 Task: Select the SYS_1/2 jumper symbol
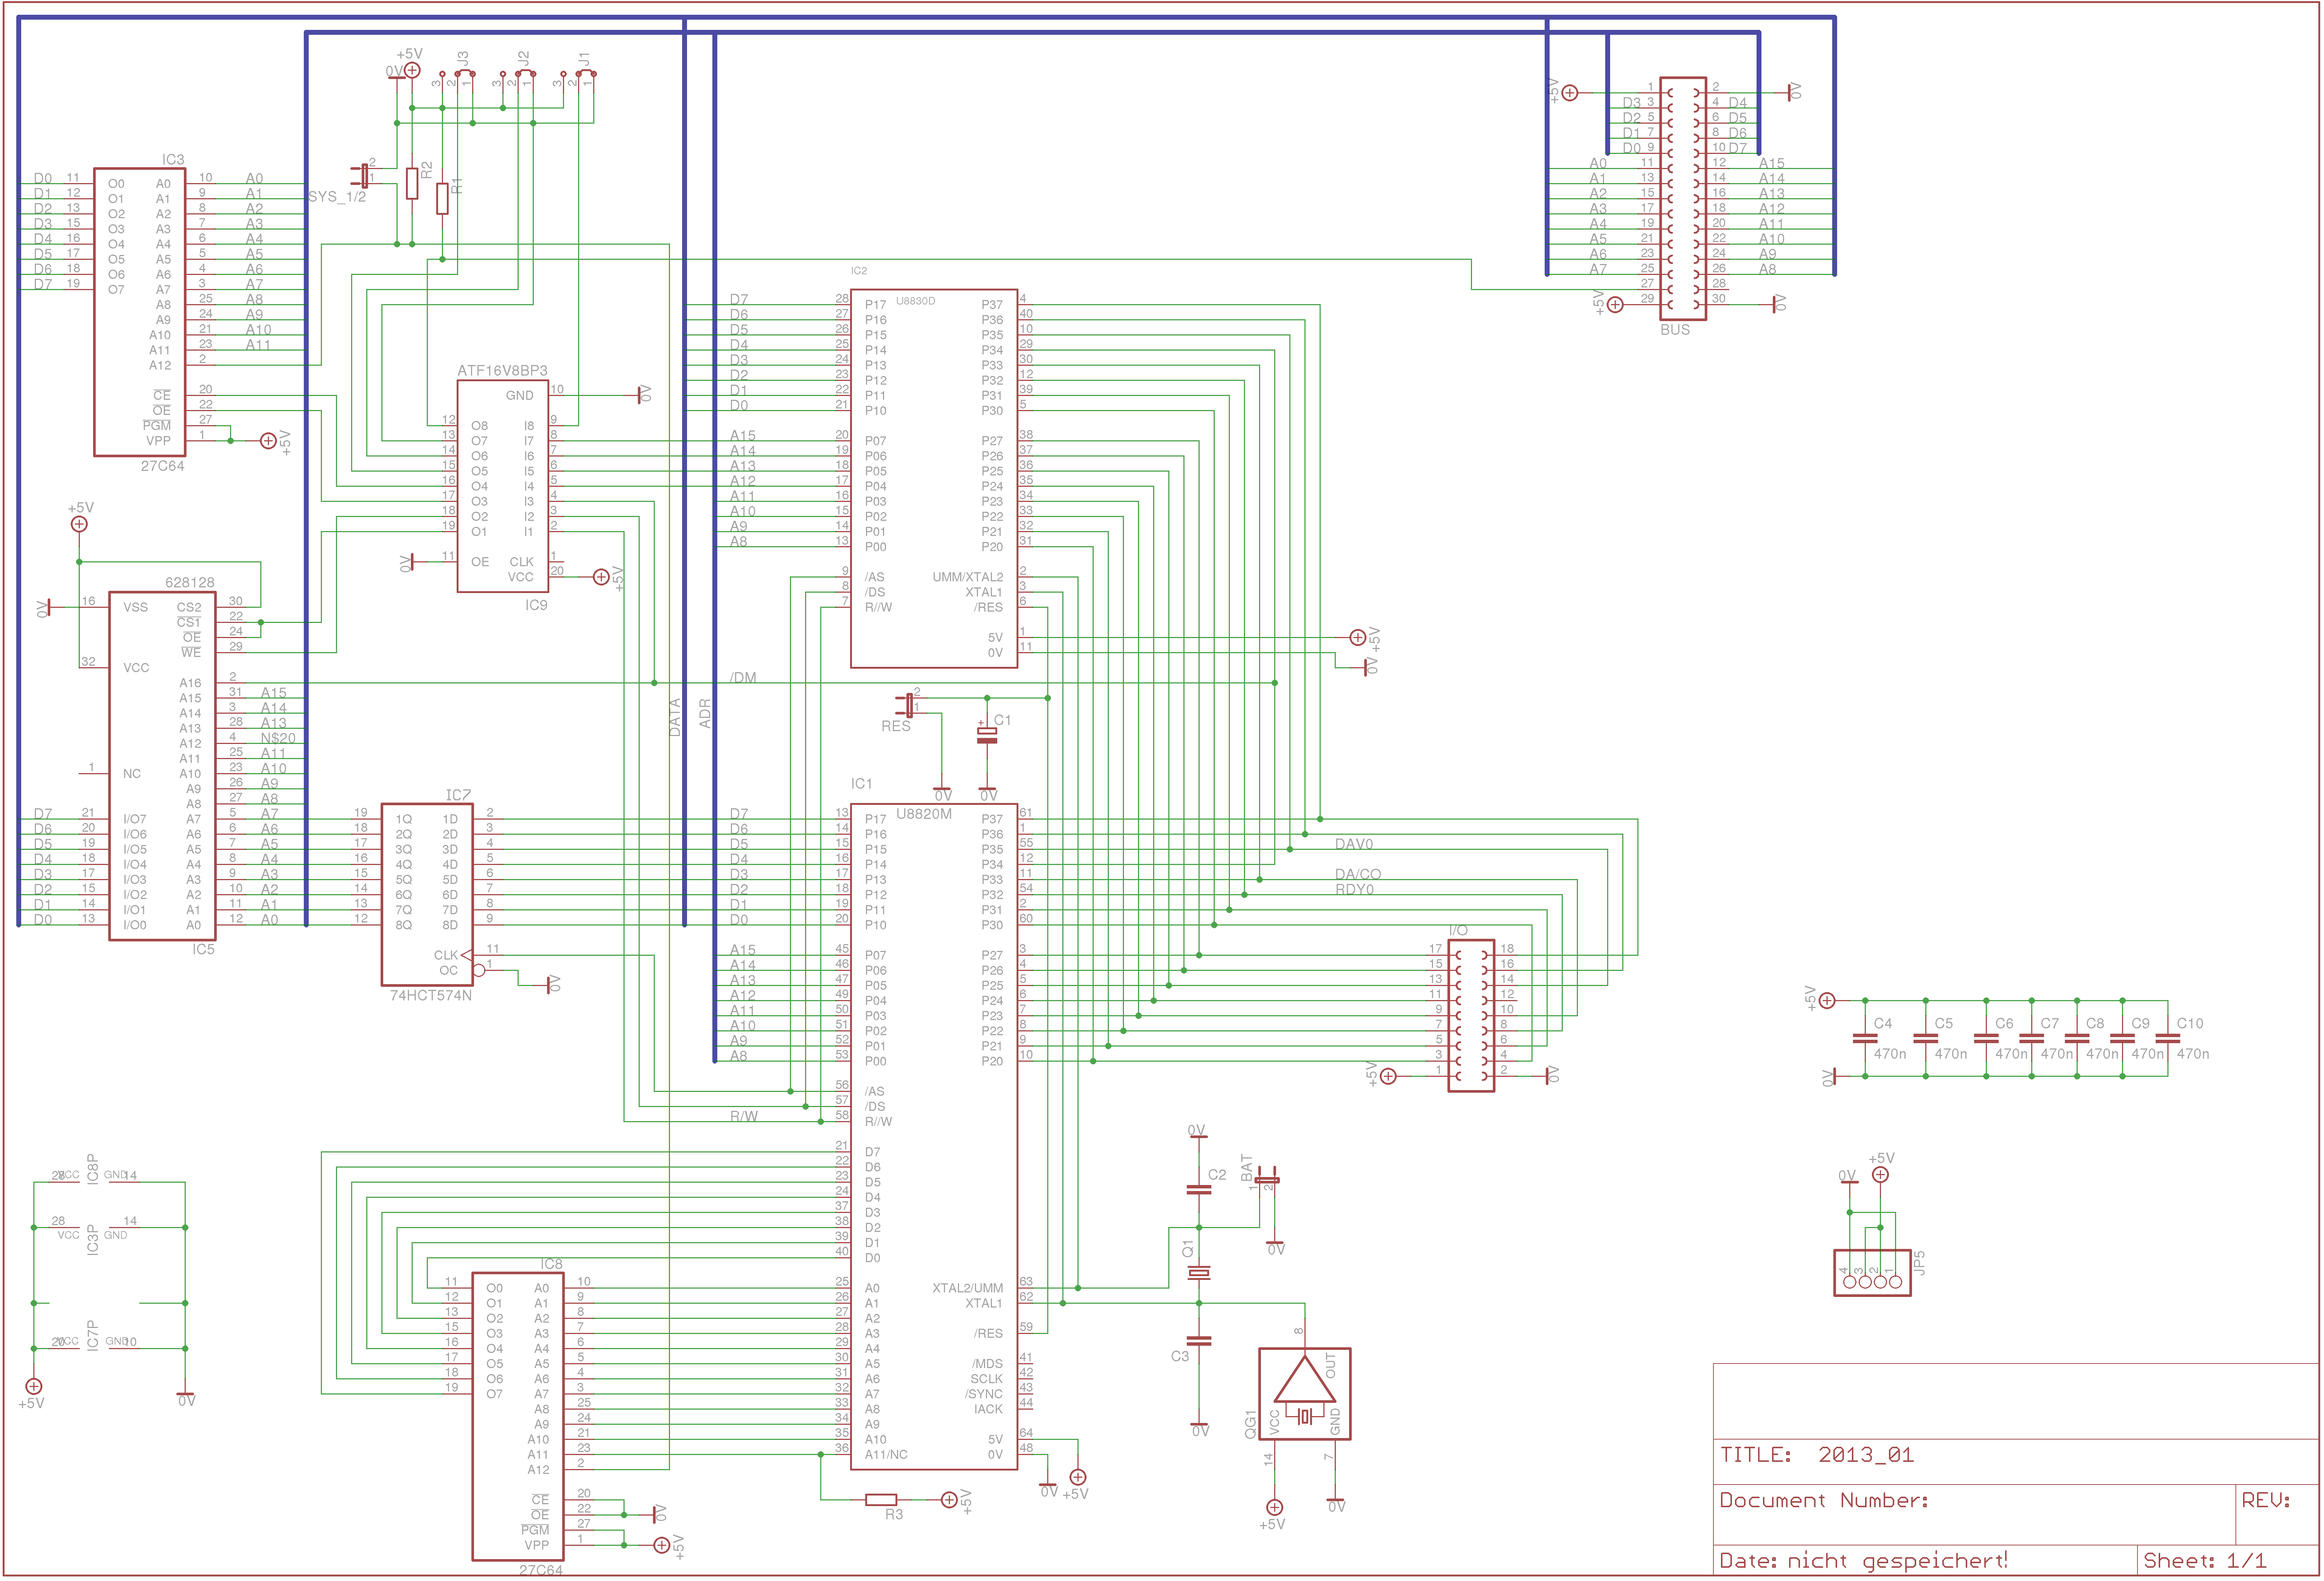click(365, 176)
